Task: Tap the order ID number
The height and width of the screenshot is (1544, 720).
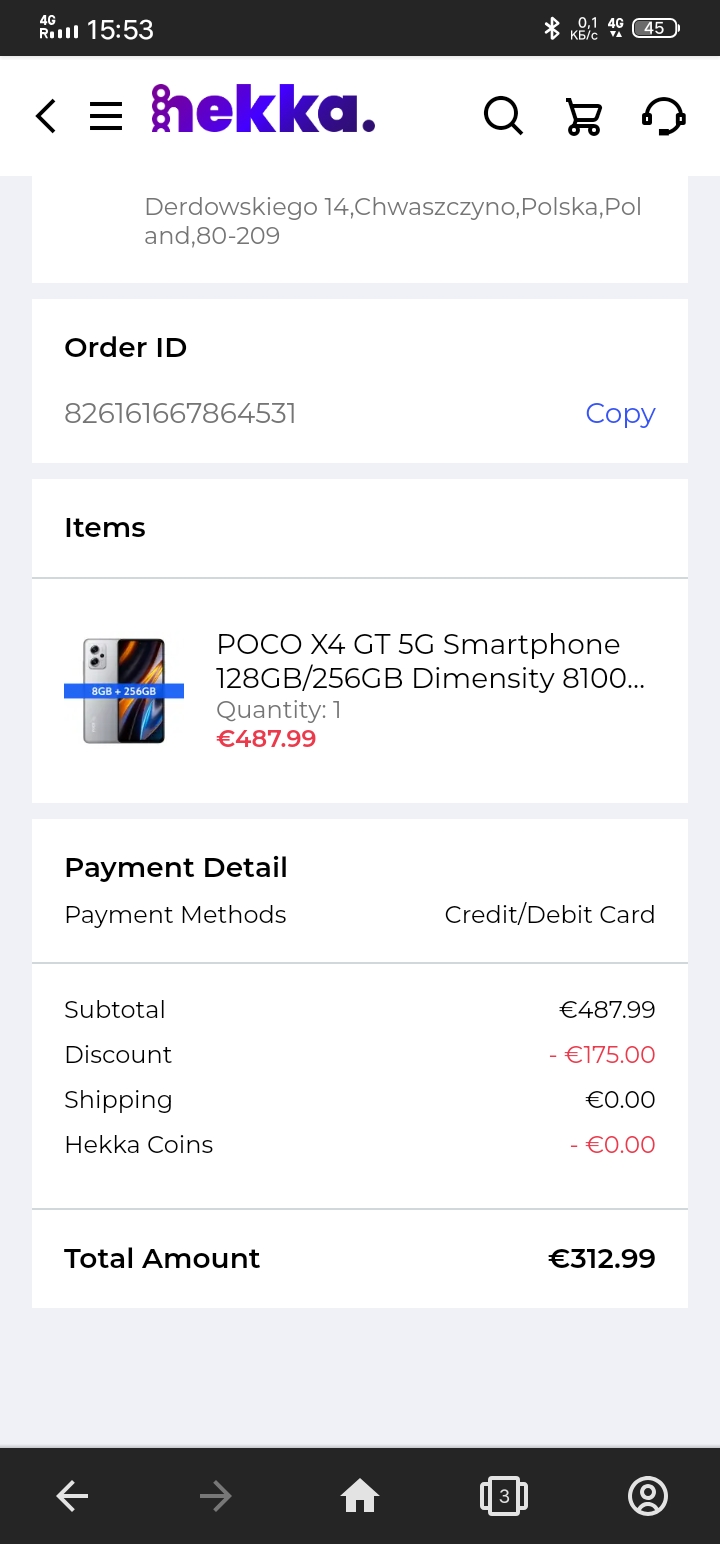Action: (x=180, y=414)
